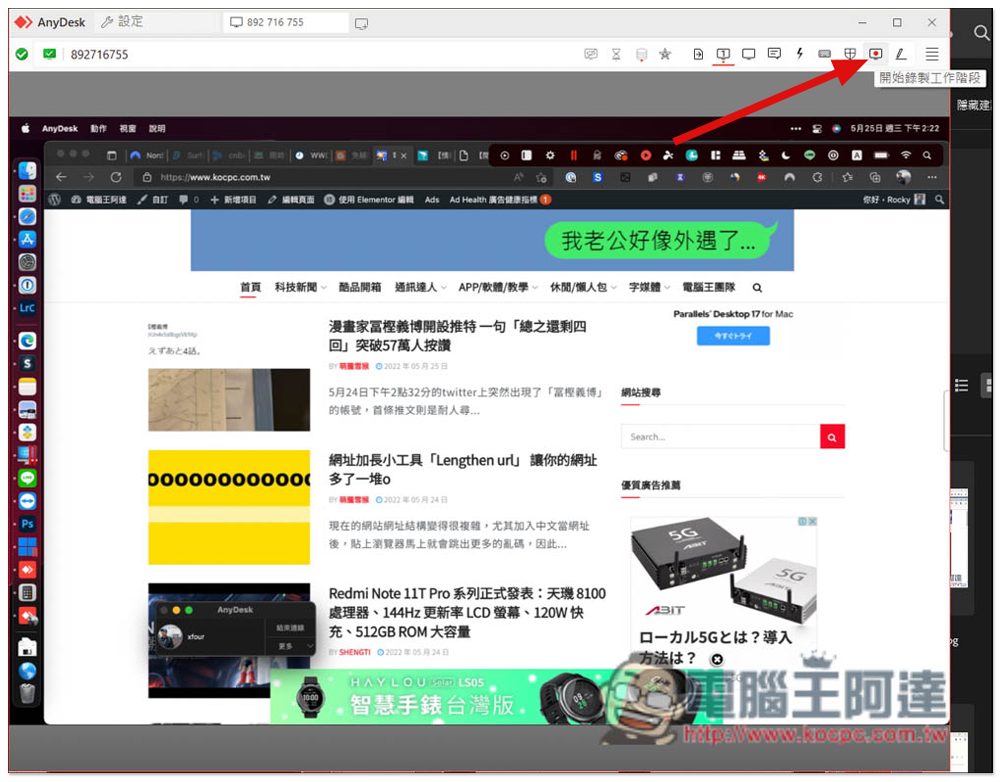Click the navigation bar search magnifier
Viewport: 1000px width, 782px height.
click(x=757, y=288)
